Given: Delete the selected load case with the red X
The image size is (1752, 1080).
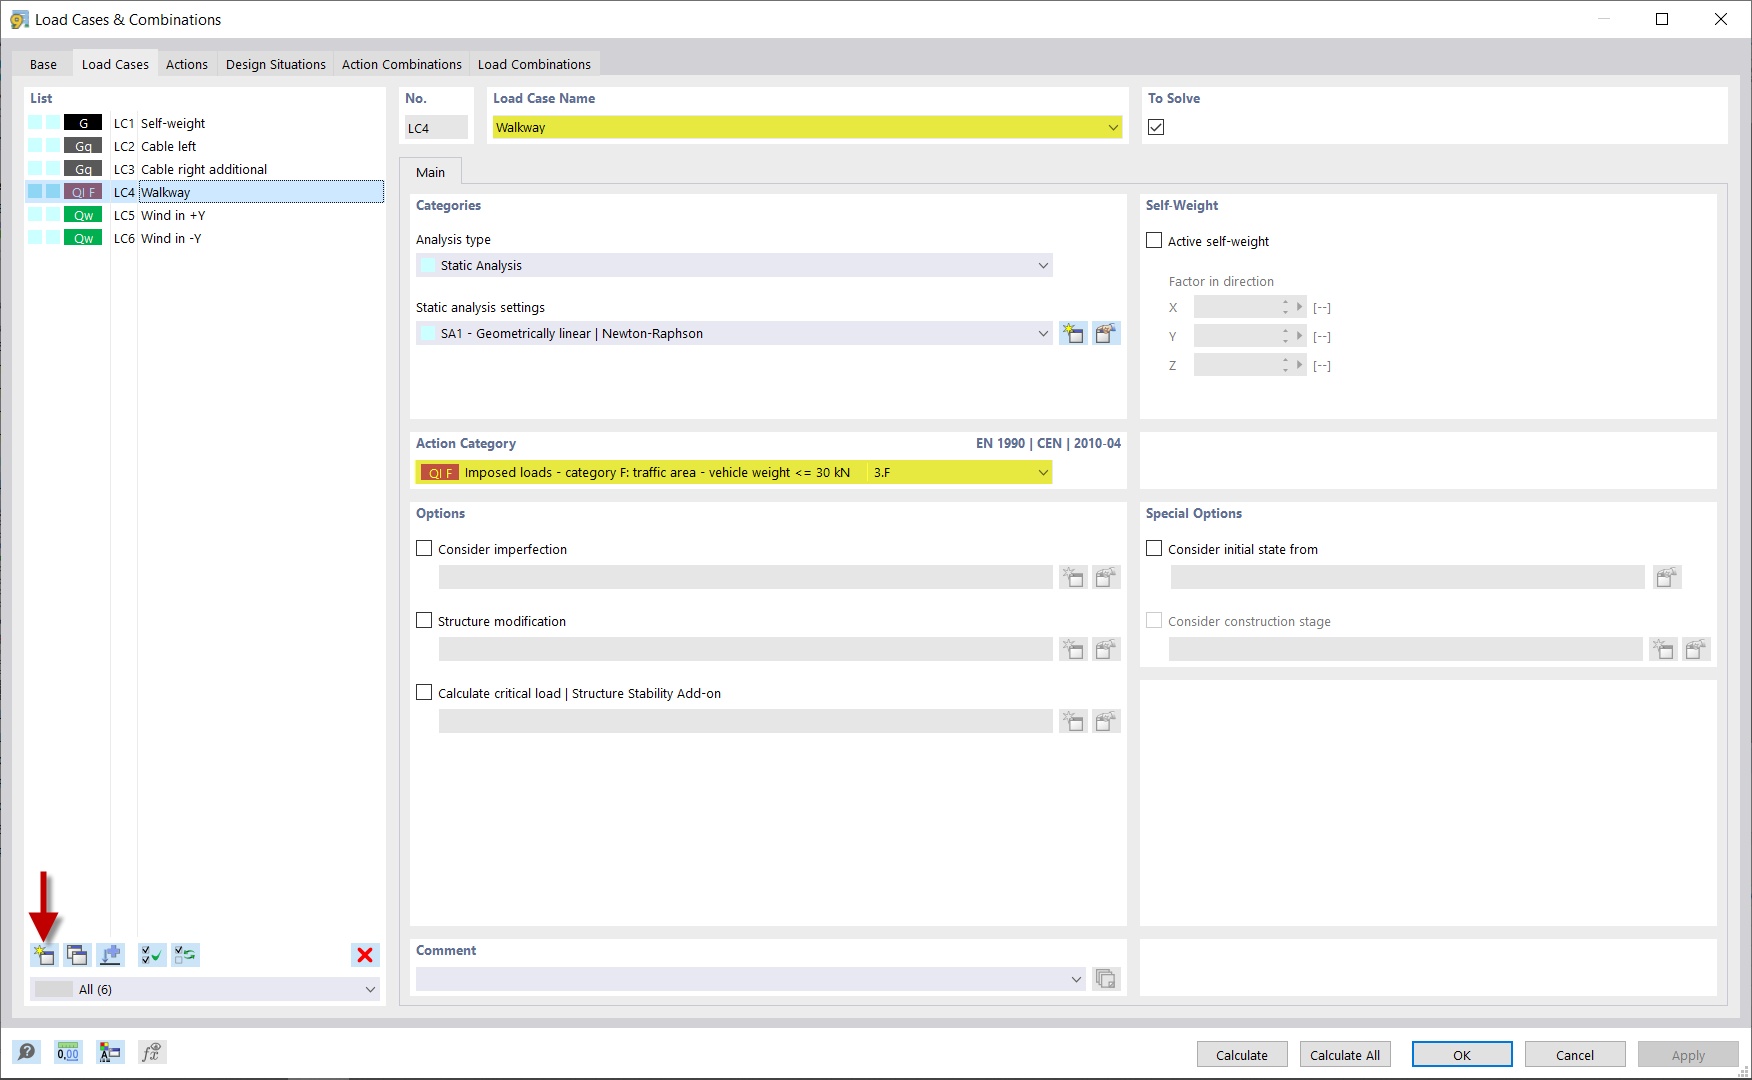Looking at the screenshot, I should pyautogui.click(x=365, y=955).
